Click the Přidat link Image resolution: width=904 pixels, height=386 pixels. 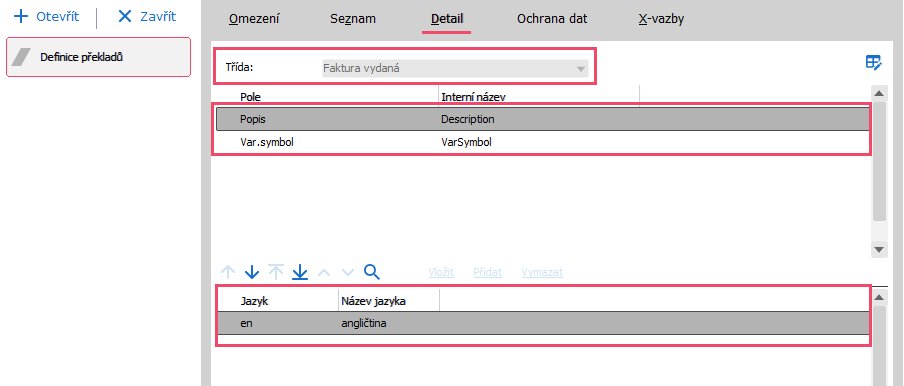(x=487, y=273)
